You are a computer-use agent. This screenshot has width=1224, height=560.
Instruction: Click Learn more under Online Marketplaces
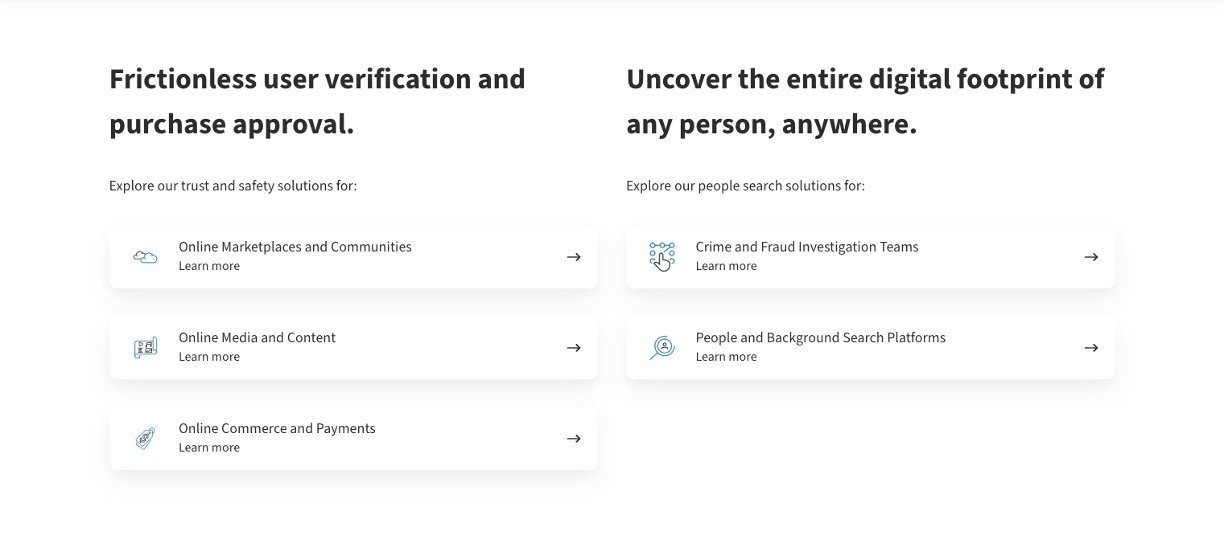coord(209,266)
